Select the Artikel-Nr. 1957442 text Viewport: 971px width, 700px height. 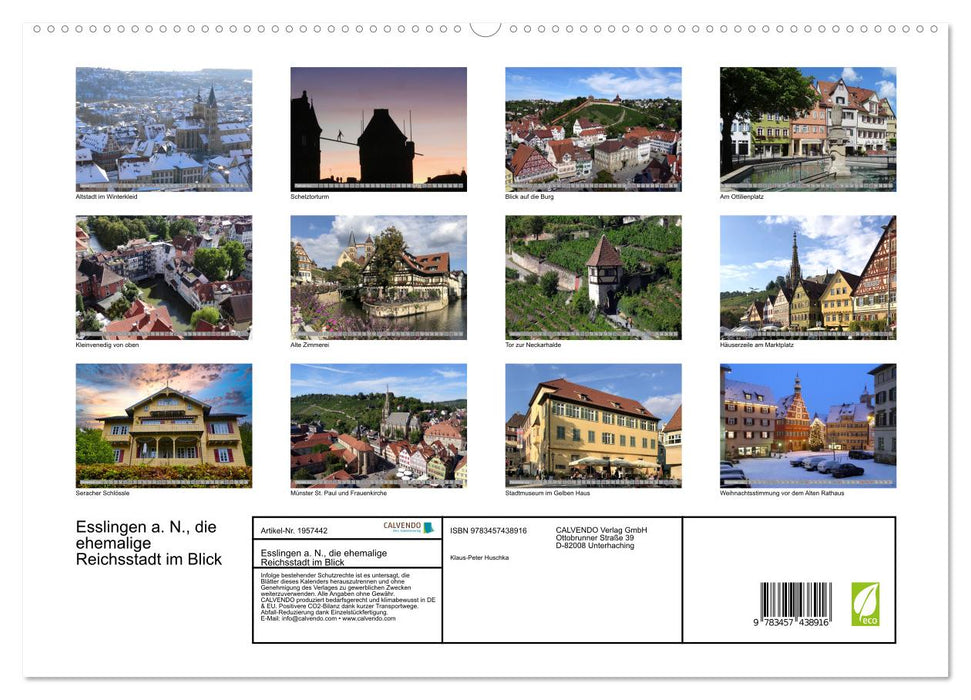pos(293,530)
